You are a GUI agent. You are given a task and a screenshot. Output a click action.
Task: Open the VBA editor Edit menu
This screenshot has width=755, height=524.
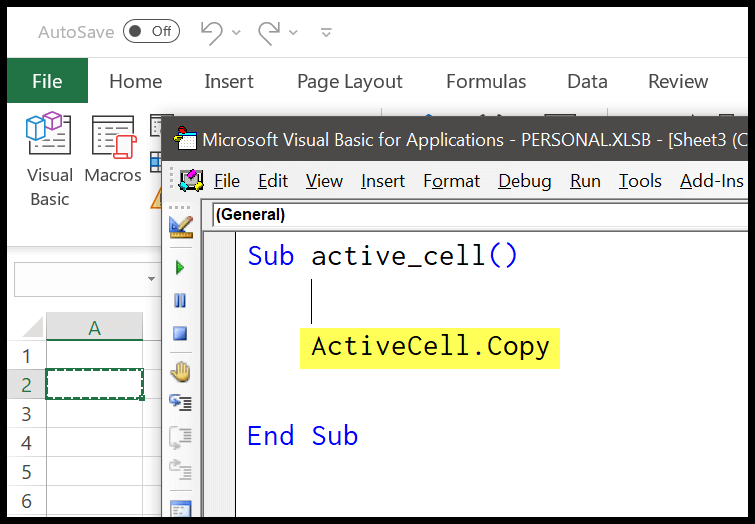(273, 181)
